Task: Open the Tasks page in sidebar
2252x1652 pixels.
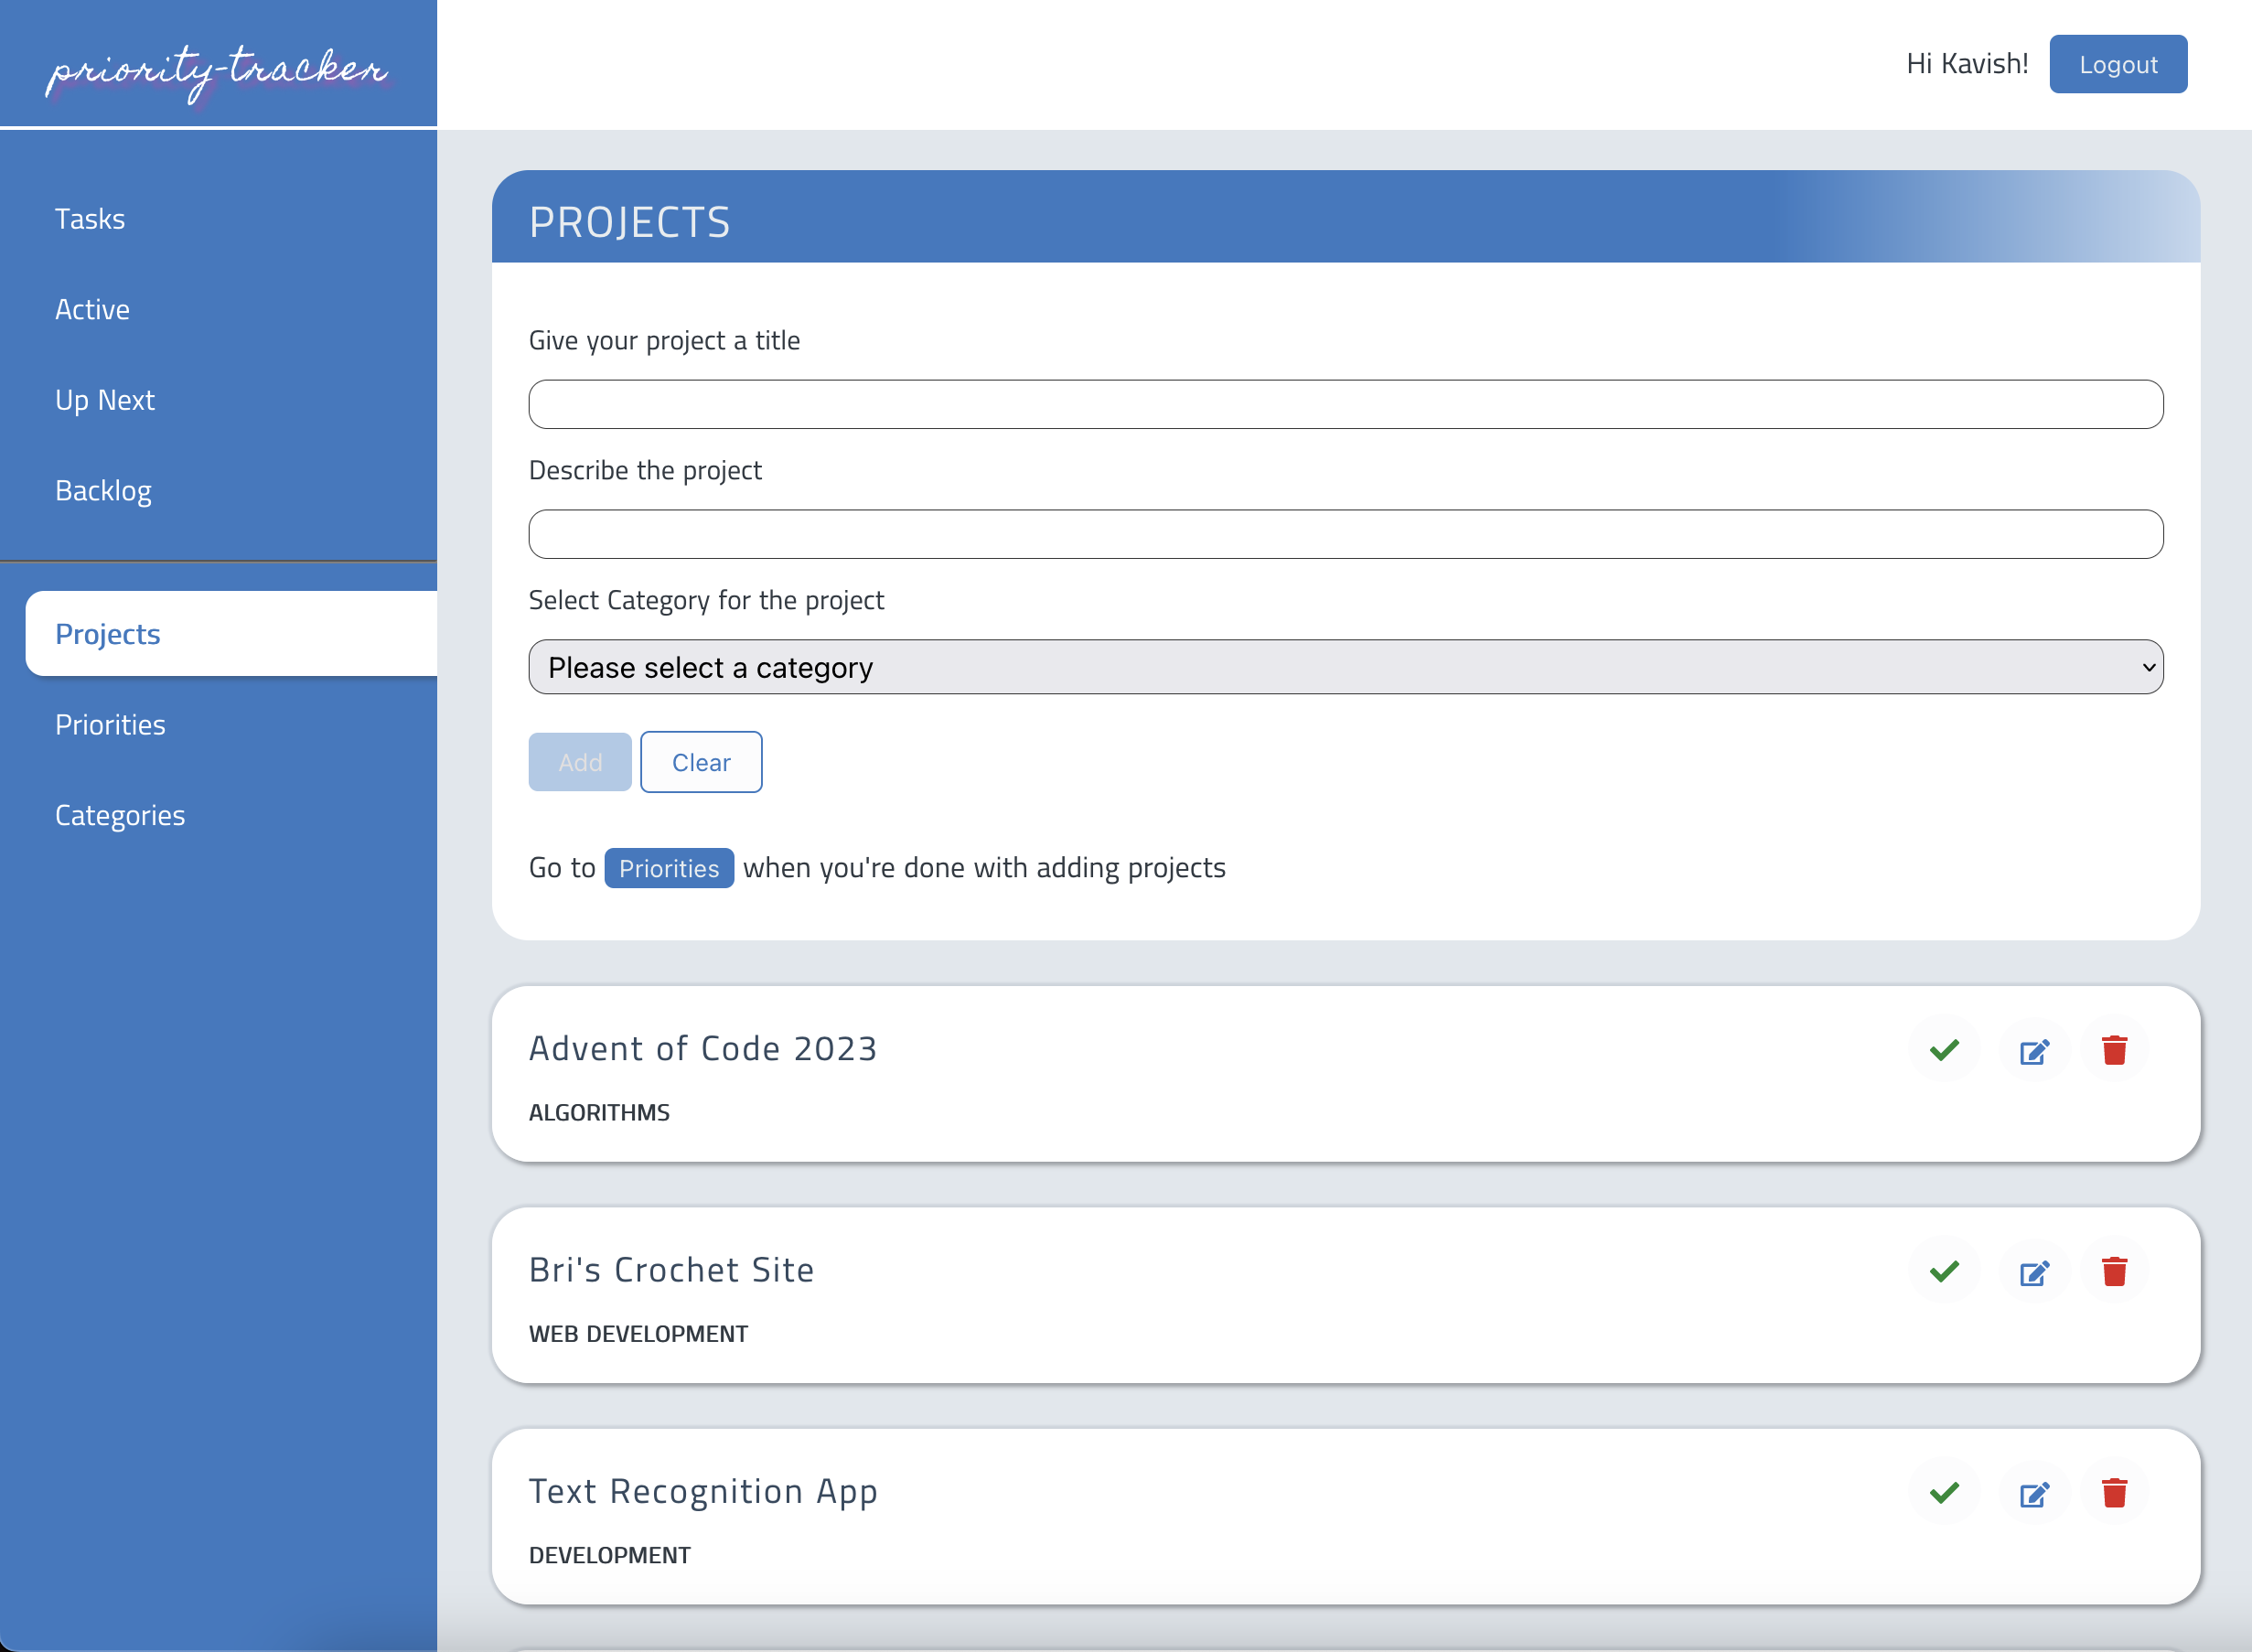Action: point(90,219)
